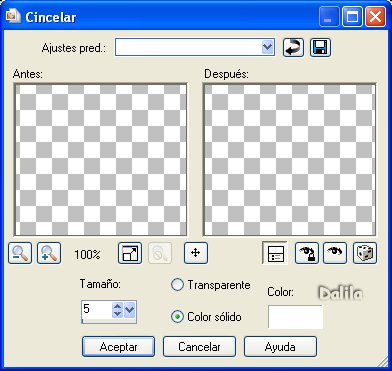The image size is (392, 371).
Task: Click the navigate move-arrows icon
Action: click(196, 253)
